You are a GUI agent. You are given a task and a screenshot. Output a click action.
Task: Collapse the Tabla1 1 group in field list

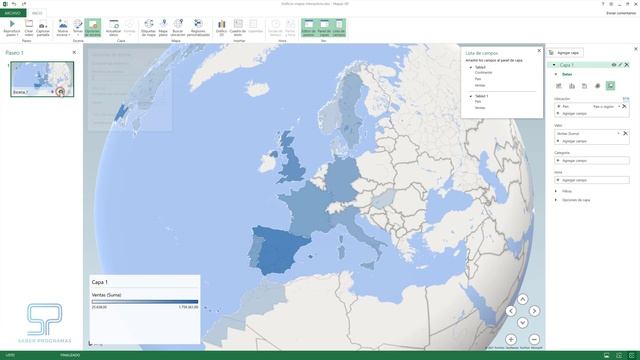(471, 96)
